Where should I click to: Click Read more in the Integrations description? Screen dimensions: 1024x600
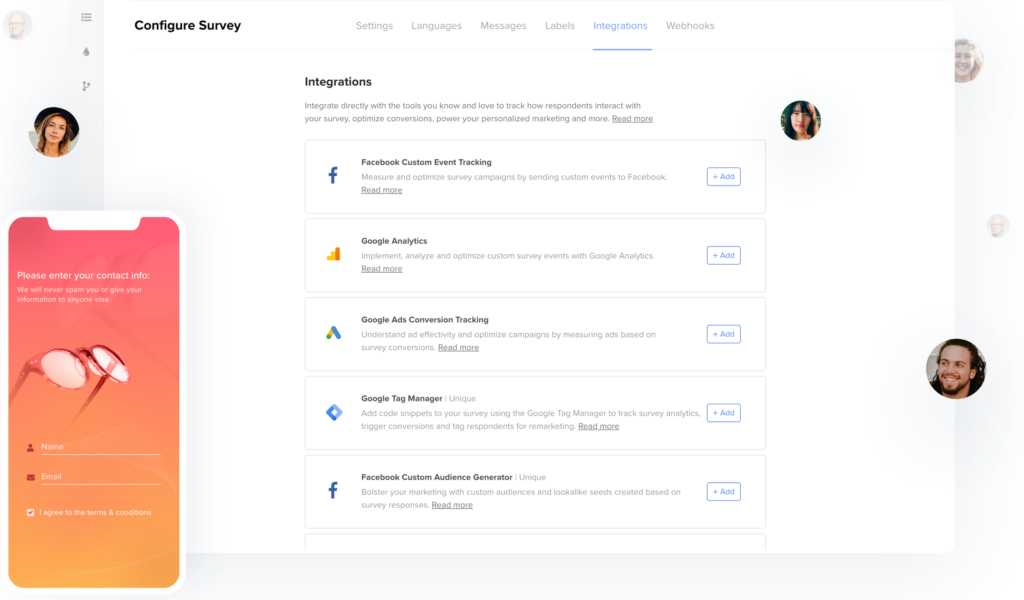(632, 118)
